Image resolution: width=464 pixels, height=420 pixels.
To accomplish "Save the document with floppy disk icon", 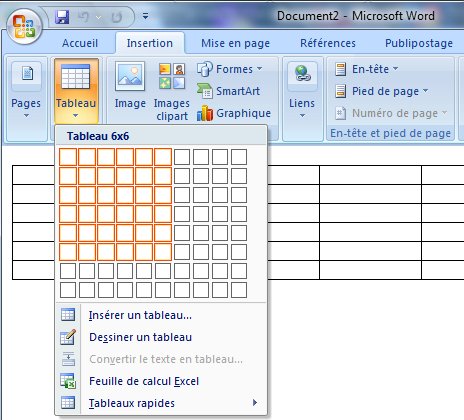I will [62, 17].
